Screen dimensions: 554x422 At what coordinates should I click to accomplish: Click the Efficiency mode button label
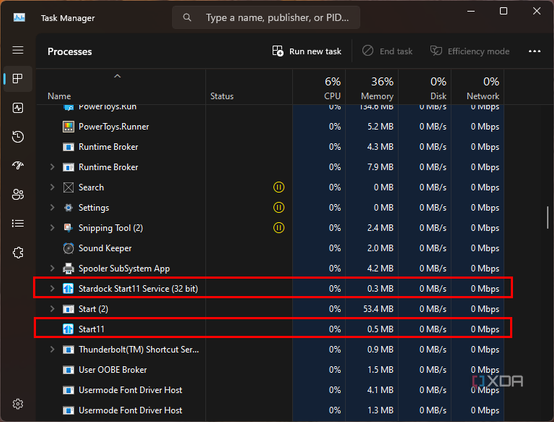pos(478,52)
